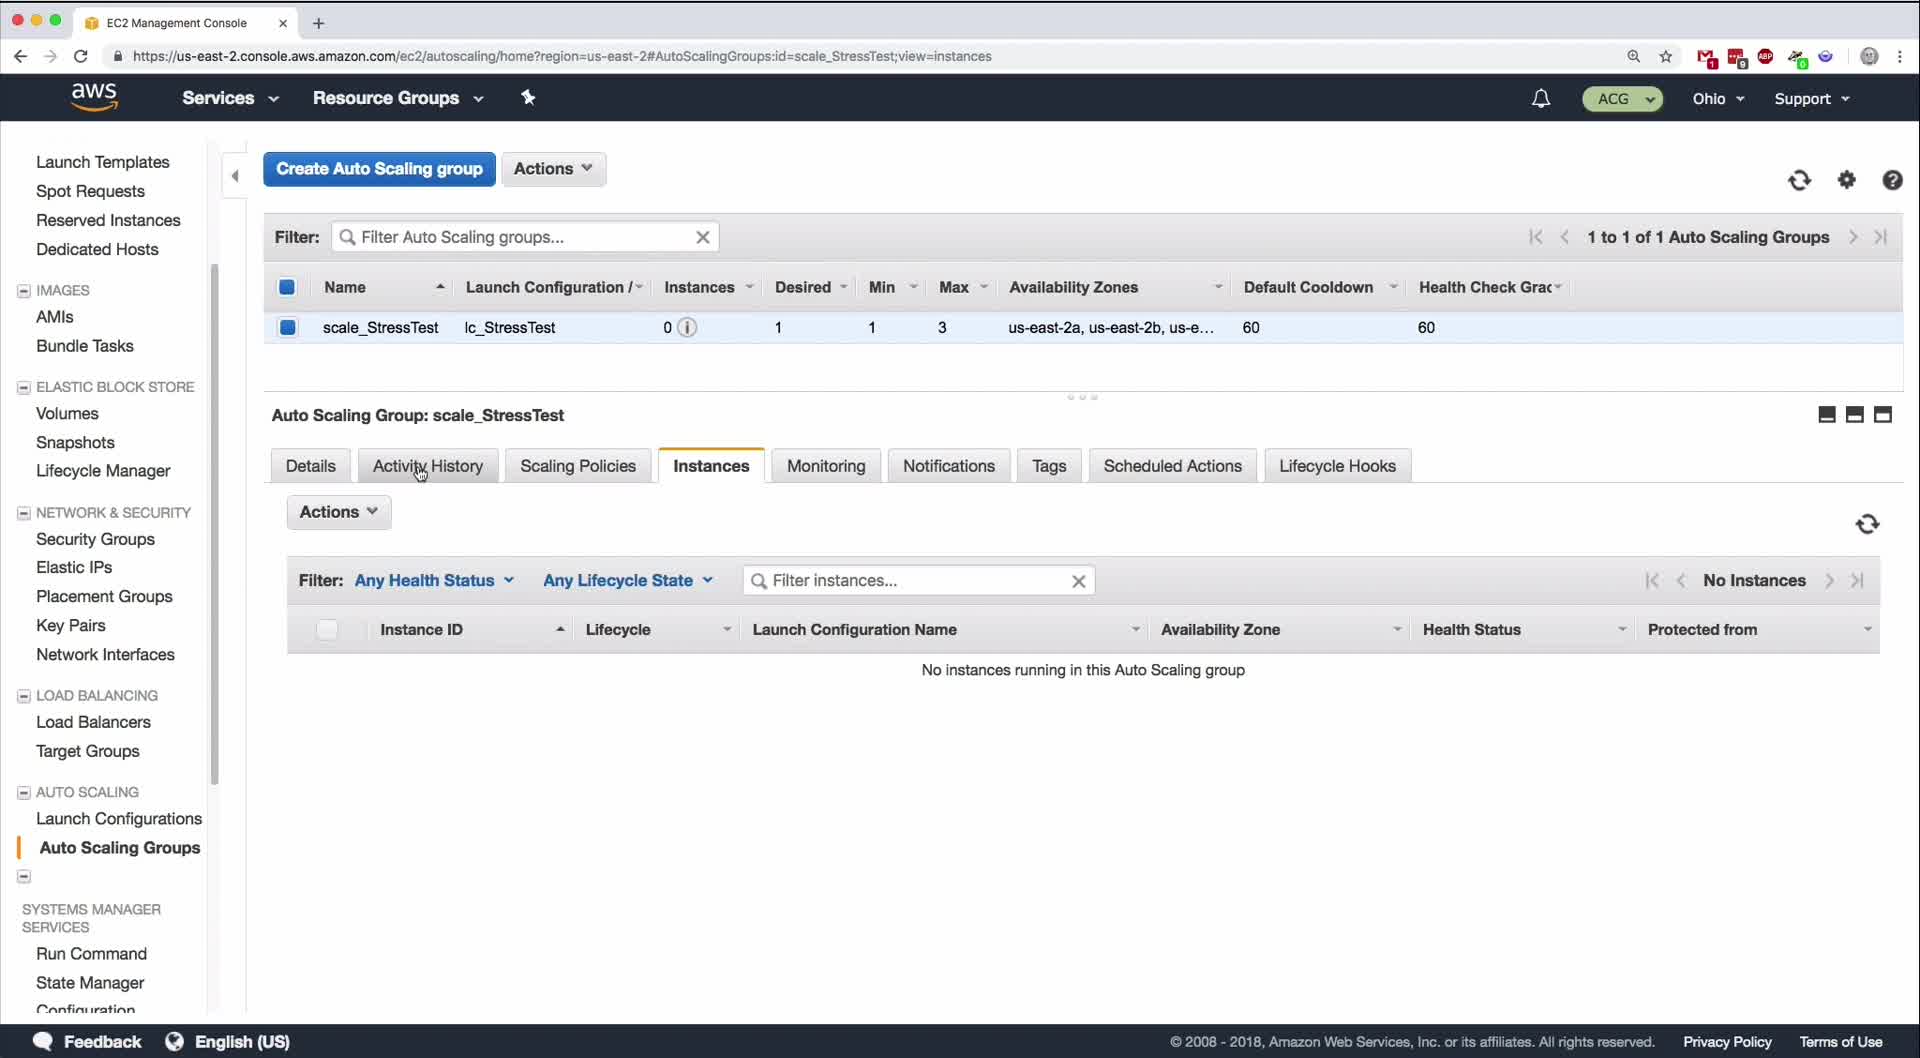Switch to the Details tab
1920x1058 pixels.
tap(311, 466)
